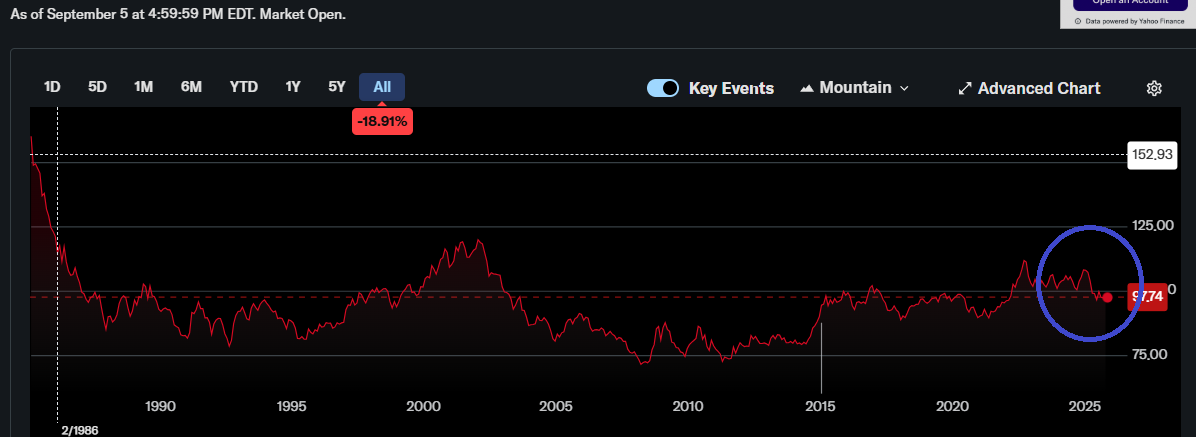Select the 1D time range
Image resolution: width=1196 pixels, height=437 pixels.
click(x=52, y=87)
